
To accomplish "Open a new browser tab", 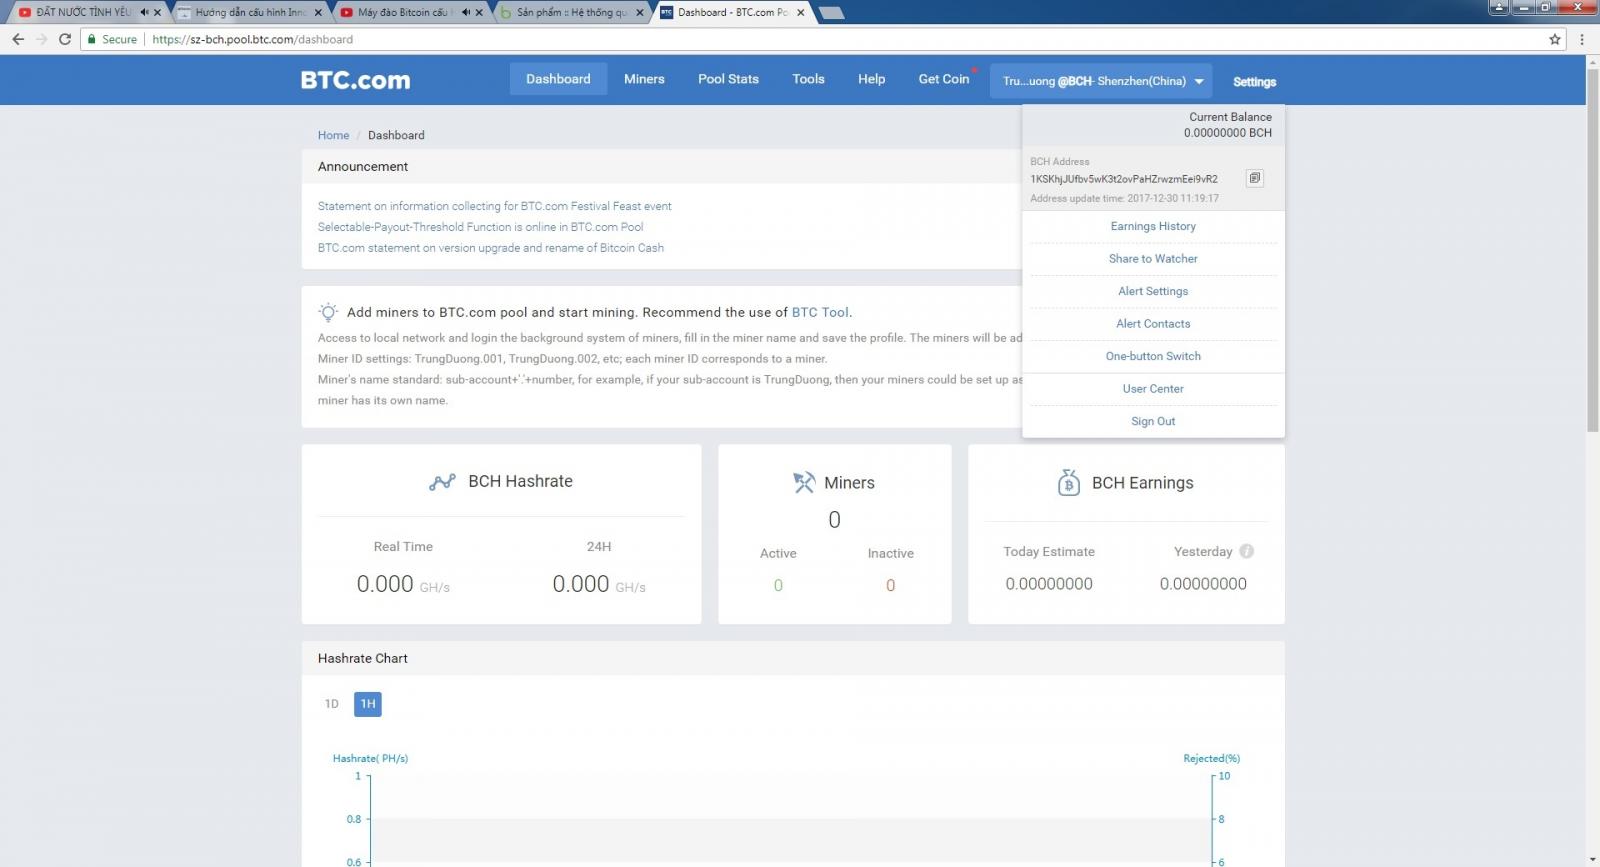I will tap(831, 13).
